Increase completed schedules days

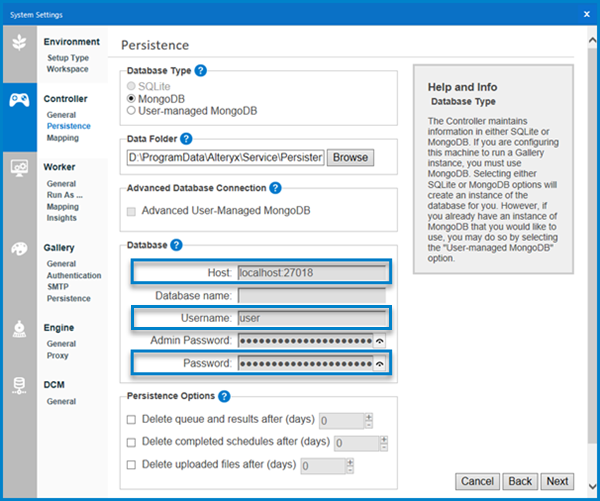(x=384, y=439)
